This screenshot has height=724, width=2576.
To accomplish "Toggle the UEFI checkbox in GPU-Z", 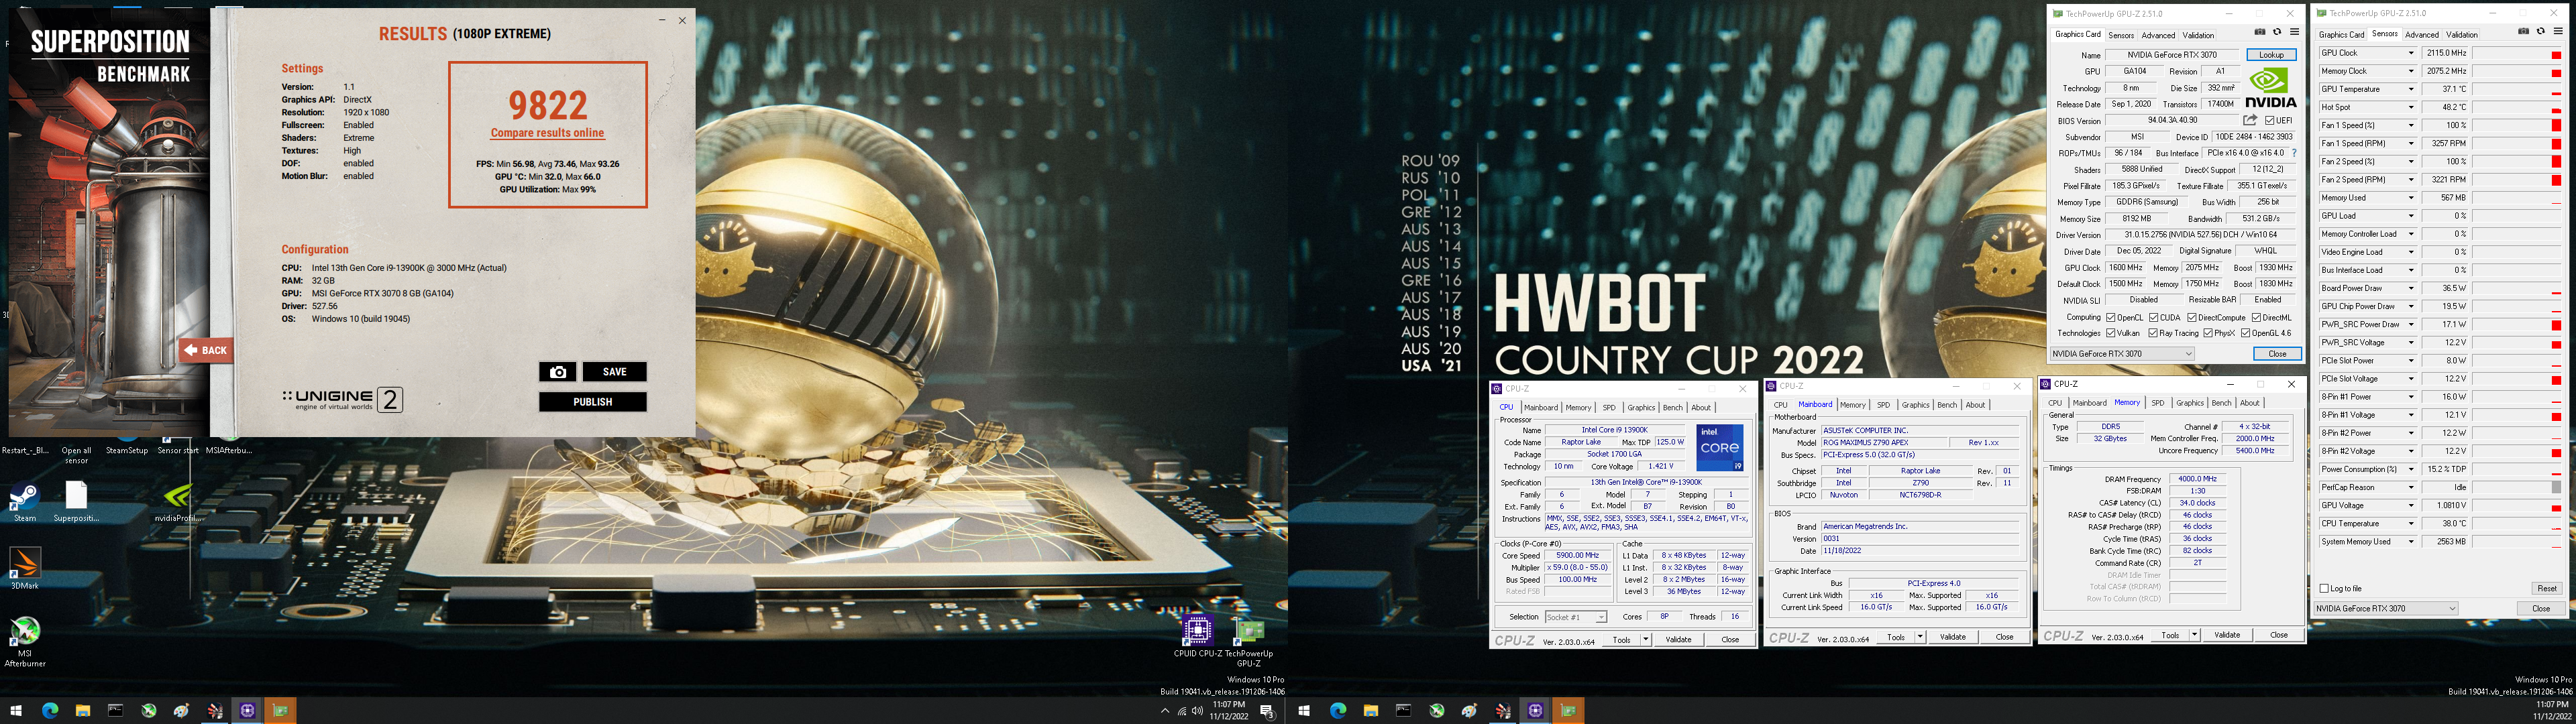I will pyautogui.click(x=2269, y=120).
